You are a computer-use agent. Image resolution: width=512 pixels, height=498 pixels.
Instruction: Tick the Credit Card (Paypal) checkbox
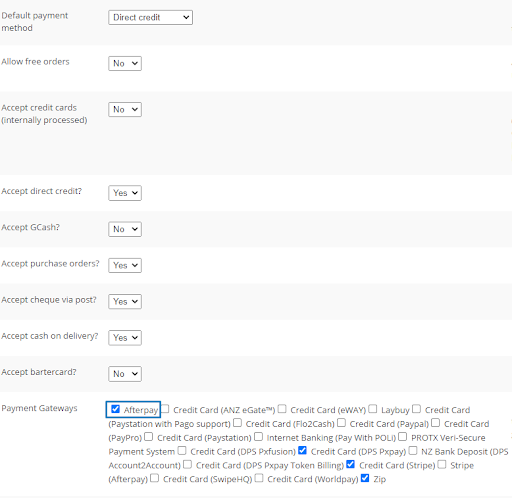pyautogui.click(x=341, y=423)
